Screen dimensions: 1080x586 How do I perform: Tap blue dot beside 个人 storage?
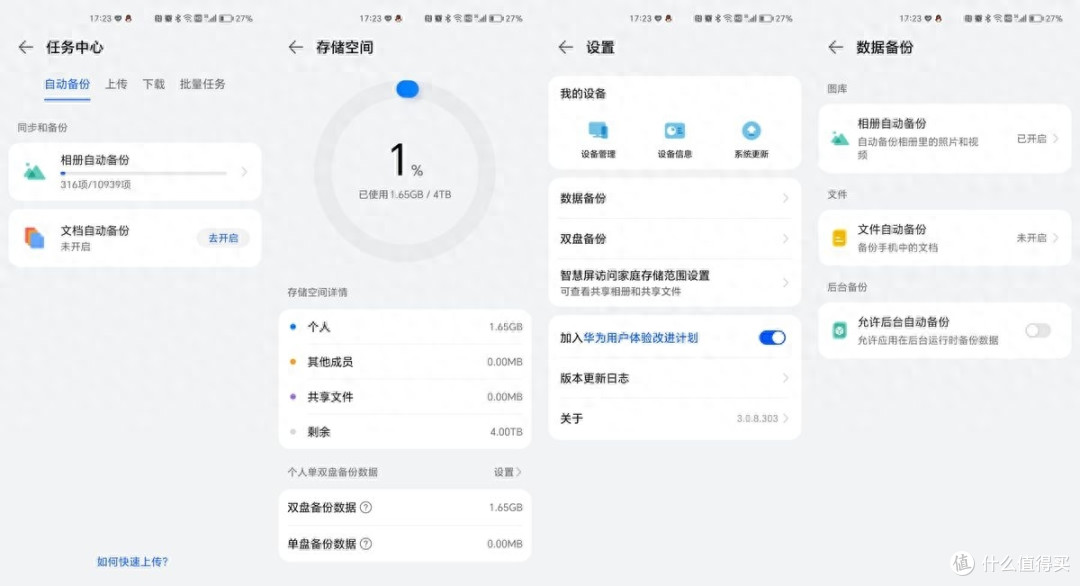coord(293,326)
